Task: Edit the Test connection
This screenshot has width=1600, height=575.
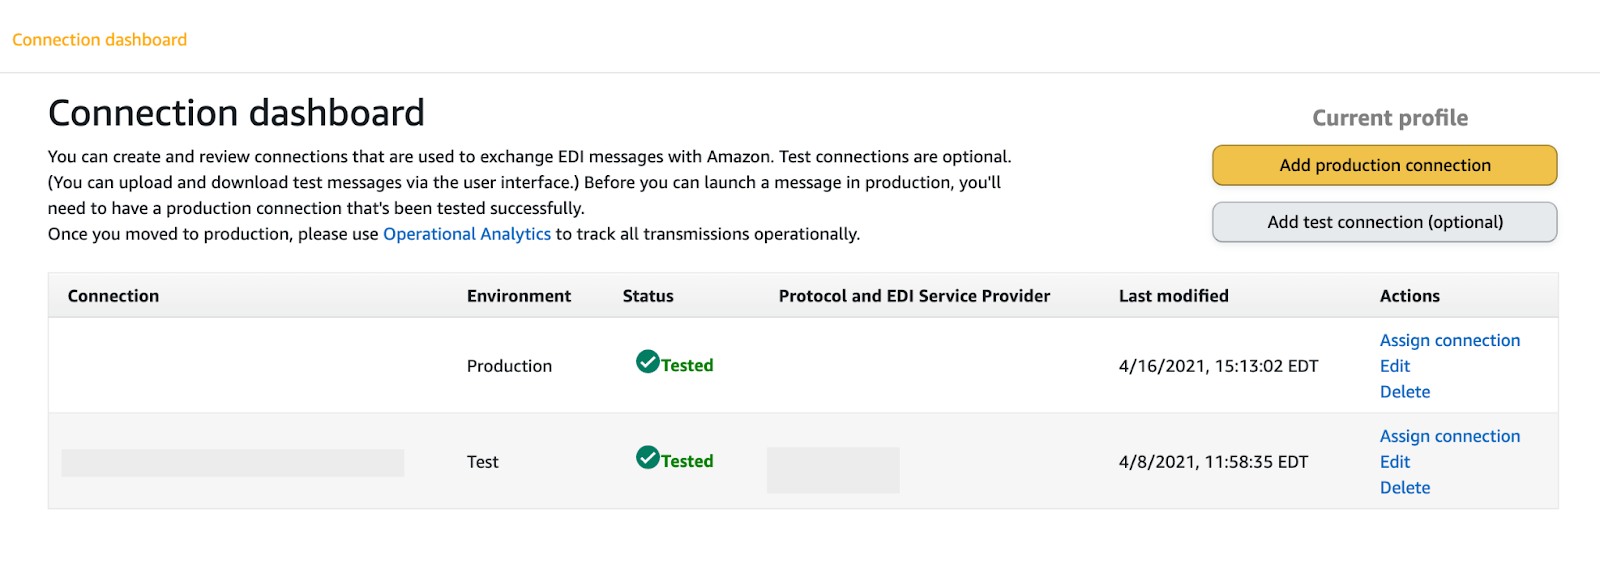Action: point(1394,462)
